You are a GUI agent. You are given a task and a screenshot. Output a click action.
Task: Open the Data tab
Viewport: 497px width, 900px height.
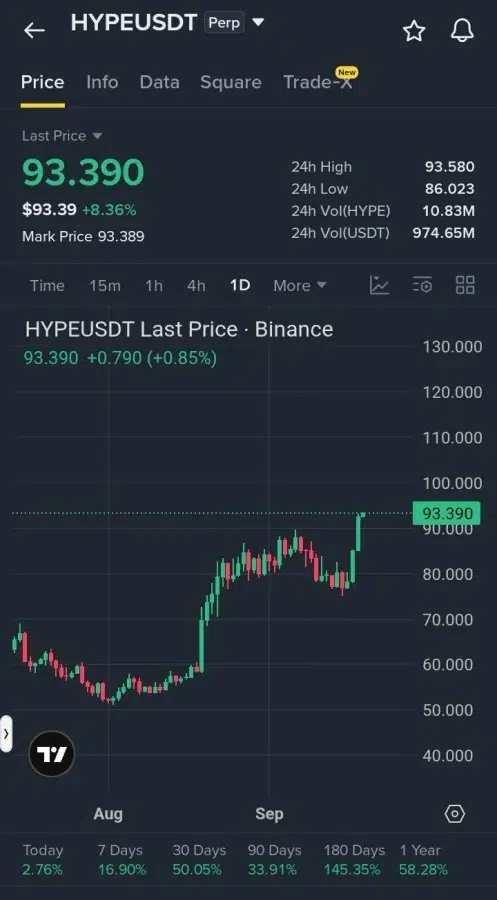click(160, 82)
